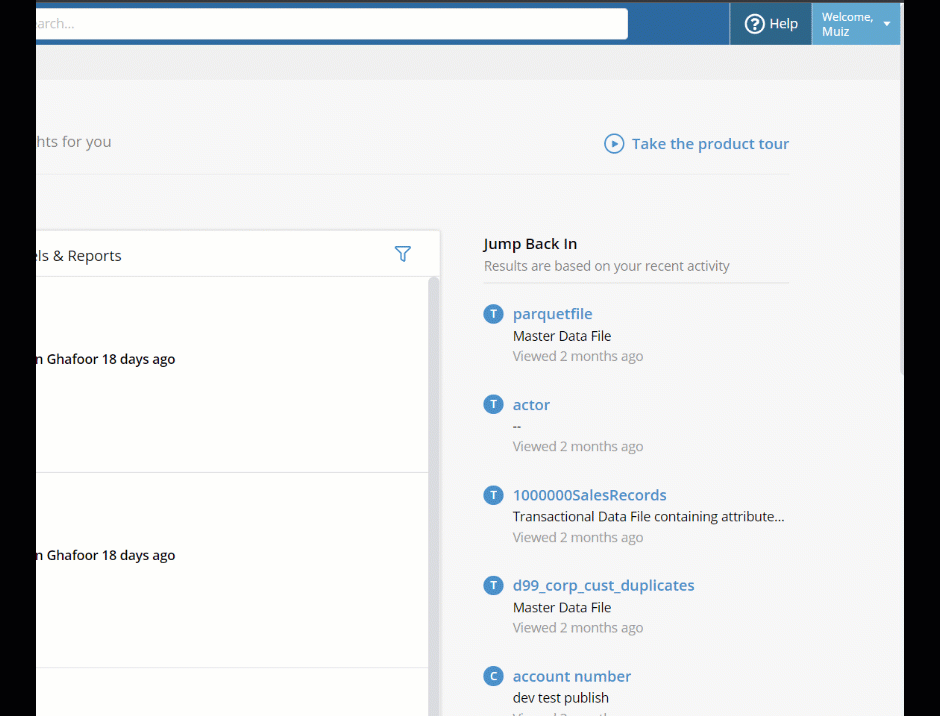Click the T icon beside 1000000SalesRecords
The image size is (940, 716).
pos(493,495)
